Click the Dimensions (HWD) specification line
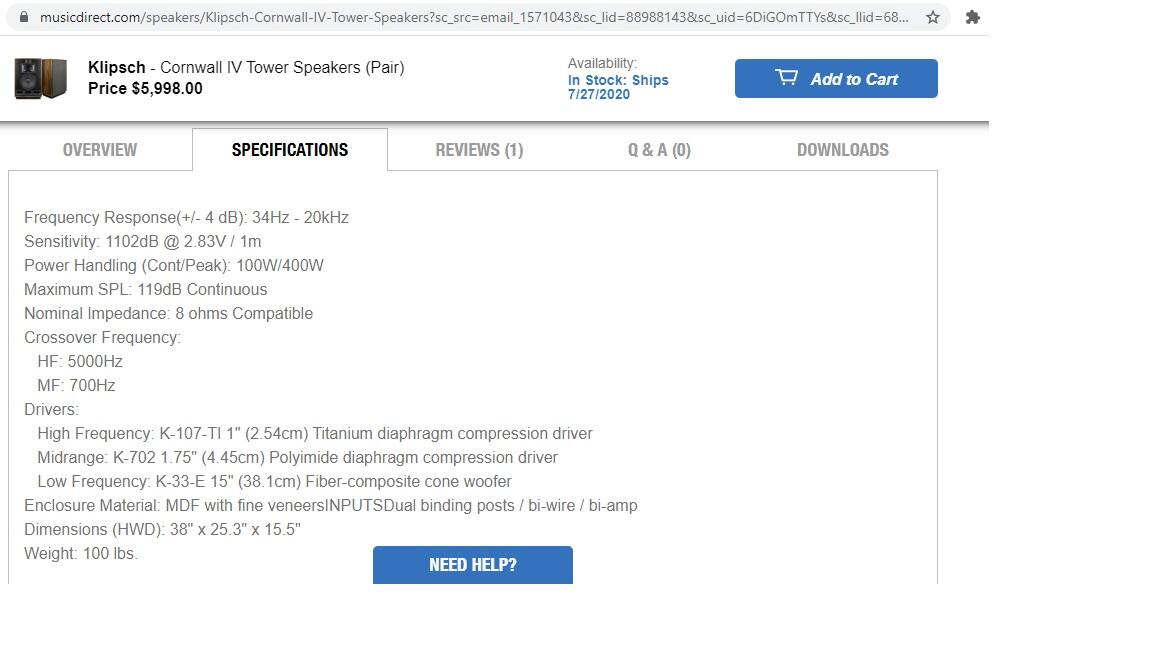Image resolution: width=1152 pixels, height=648 pixels. [x=162, y=530]
